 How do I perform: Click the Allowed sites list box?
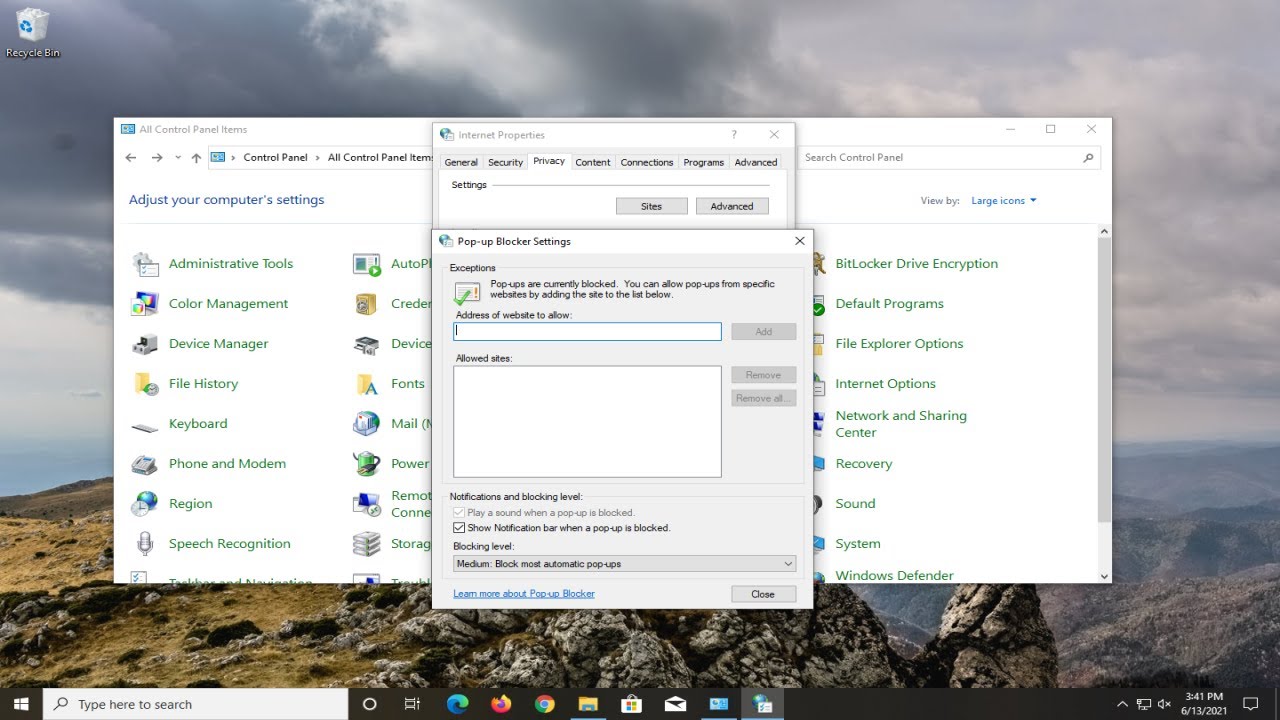588,422
